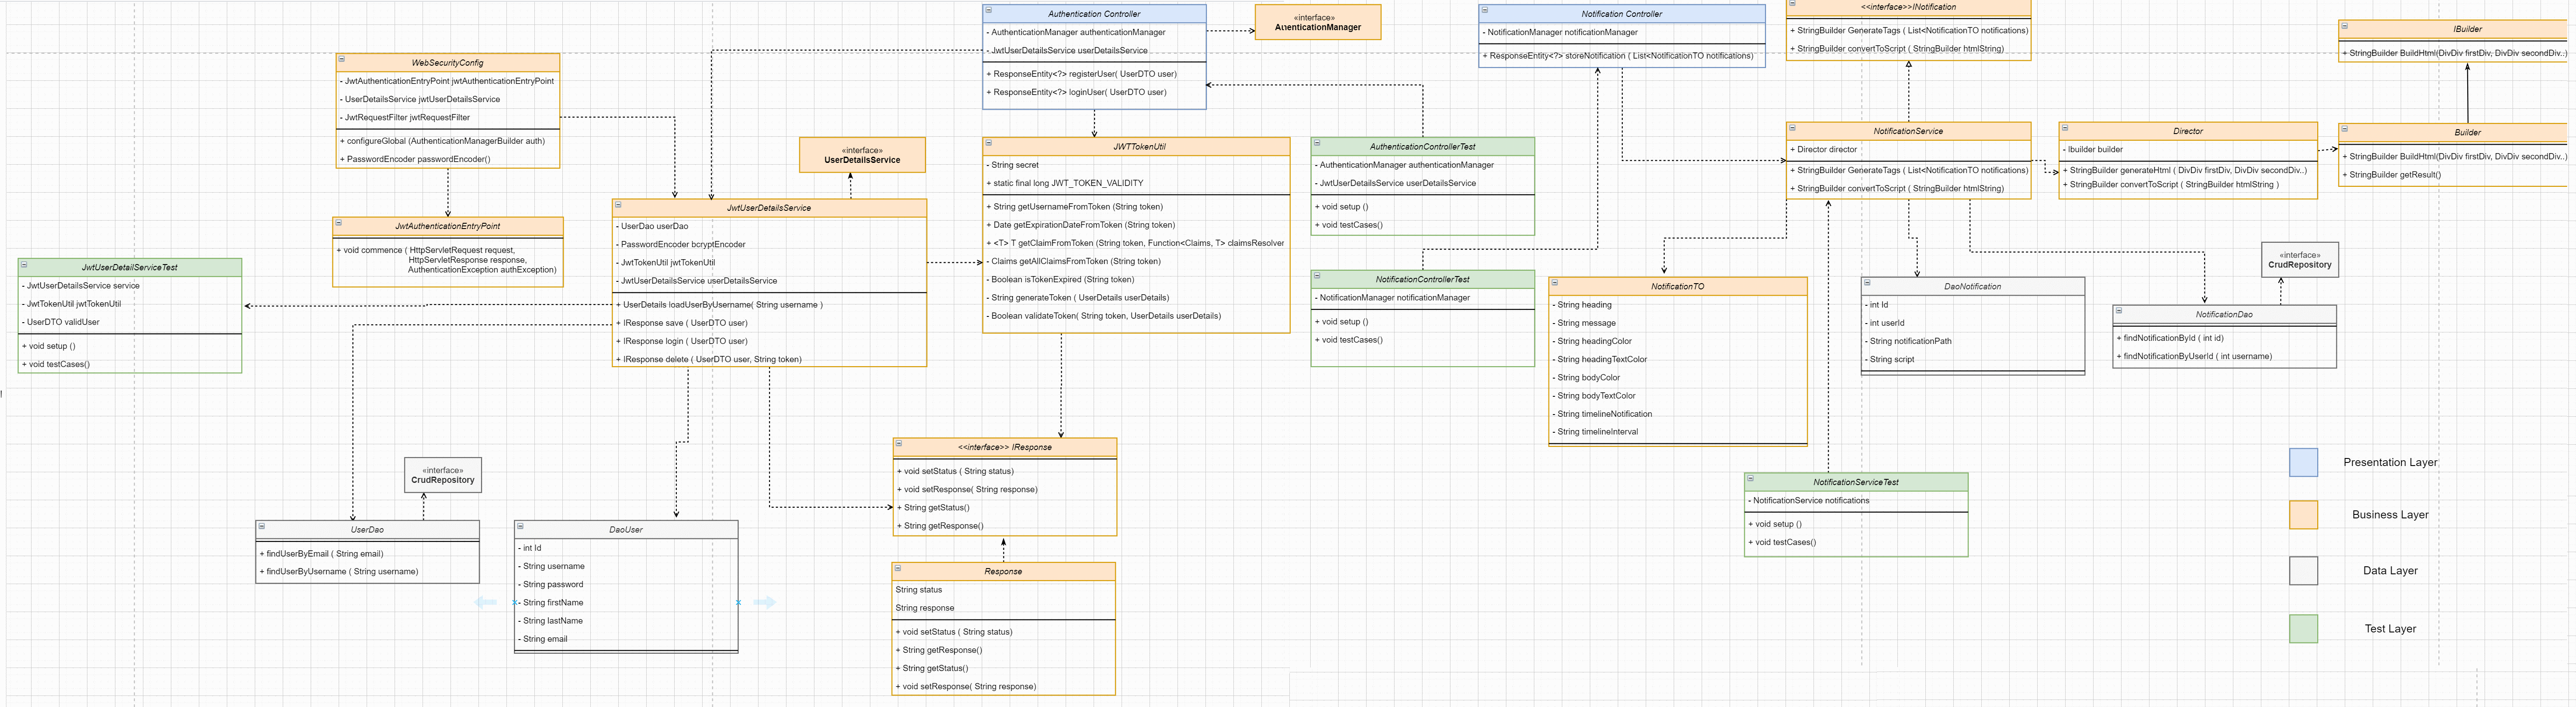2576x707 pixels.
Task: Select the blue Presentation Layer legend swatch
Action: pos(2303,462)
